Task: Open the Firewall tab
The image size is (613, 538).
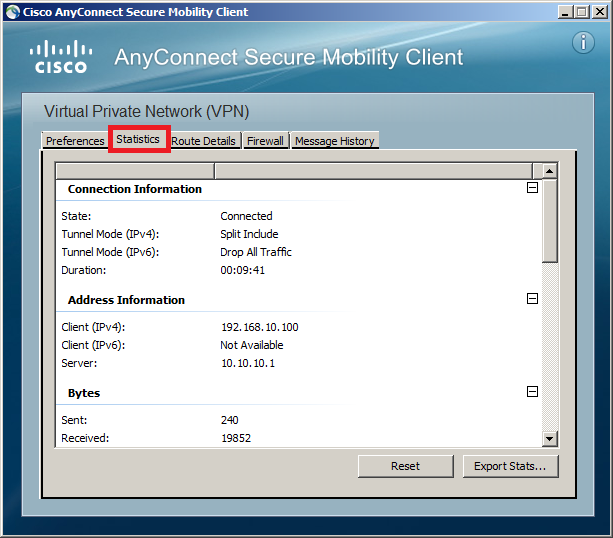Action: [x=265, y=141]
